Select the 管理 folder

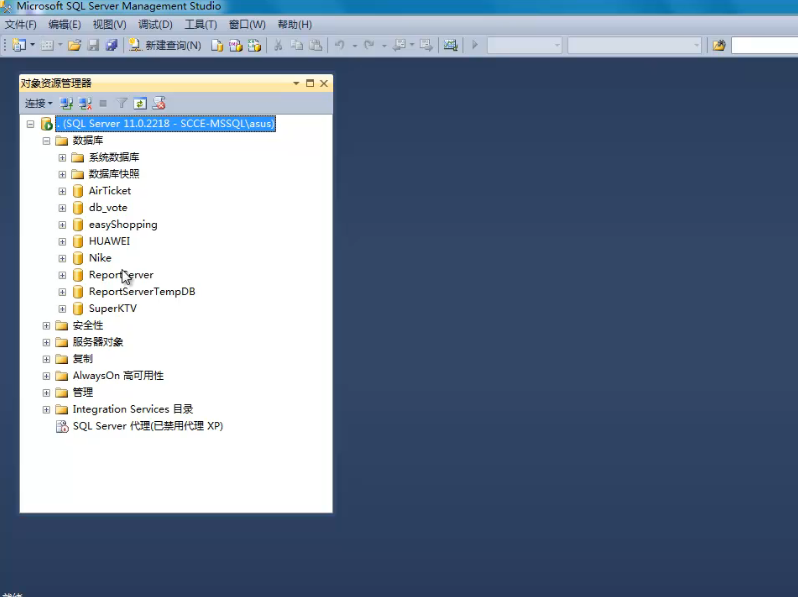82,392
